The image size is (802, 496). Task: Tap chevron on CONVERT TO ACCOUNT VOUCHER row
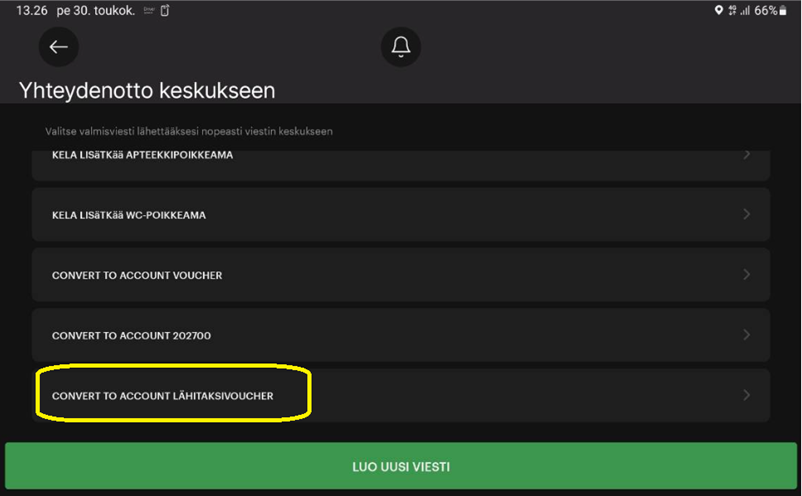point(747,274)
